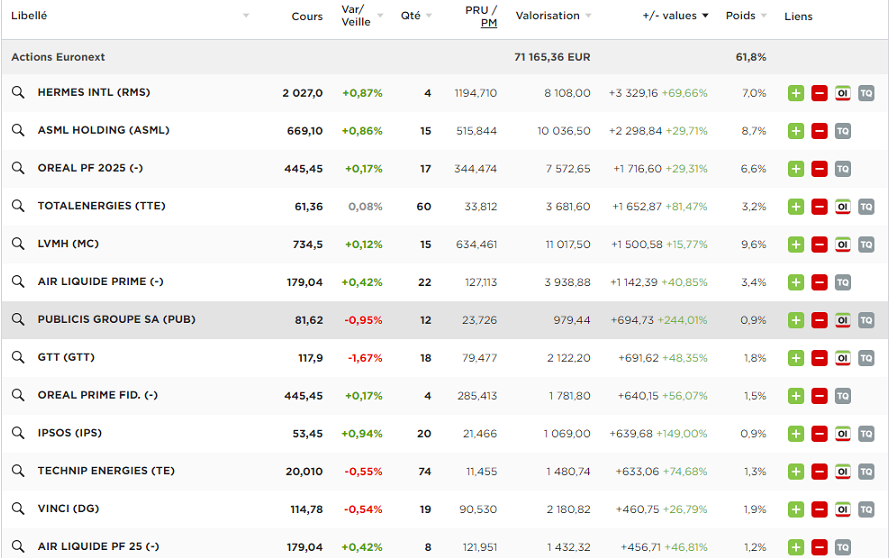889x558 pixels.
Task: Open the Var/Veille column dropdown arrow
Action: tap(380, 16)
